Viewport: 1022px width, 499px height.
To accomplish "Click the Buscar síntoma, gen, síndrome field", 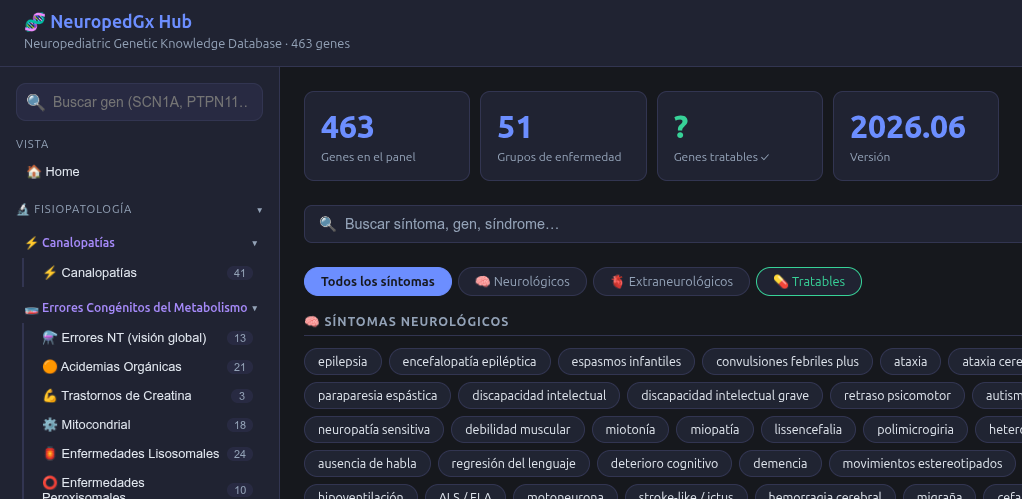I will pos(663,224).
